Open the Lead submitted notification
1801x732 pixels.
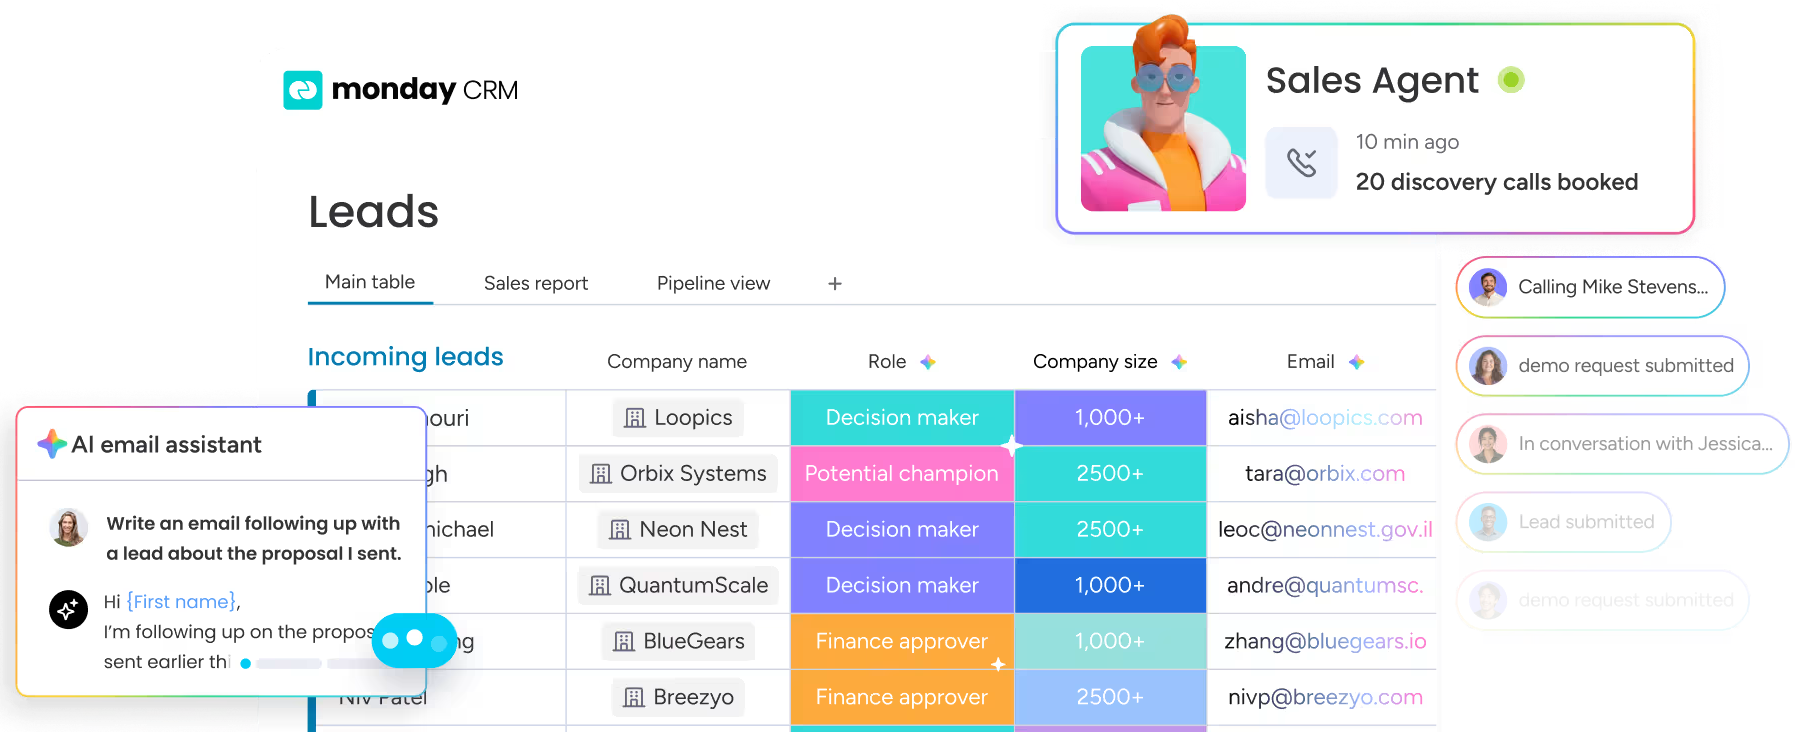click(1563, 522)
